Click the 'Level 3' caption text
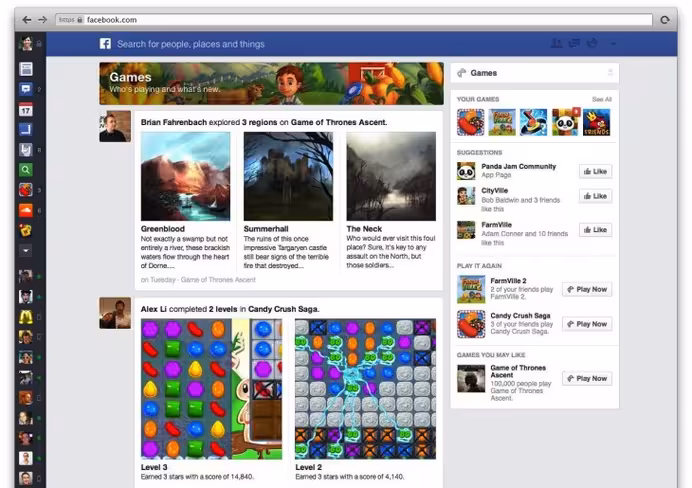692x488 pixels. click(154, 467)
